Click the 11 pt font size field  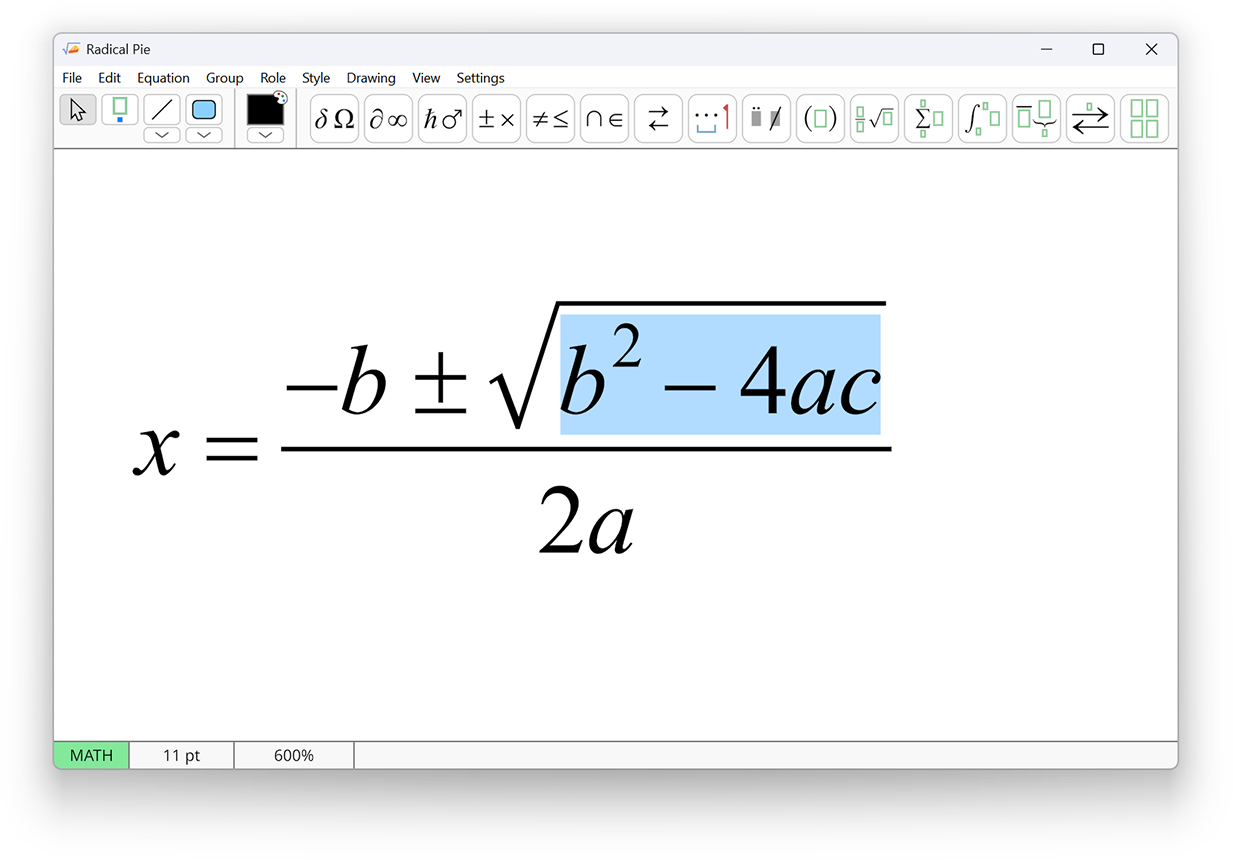(x=181, y=755)
